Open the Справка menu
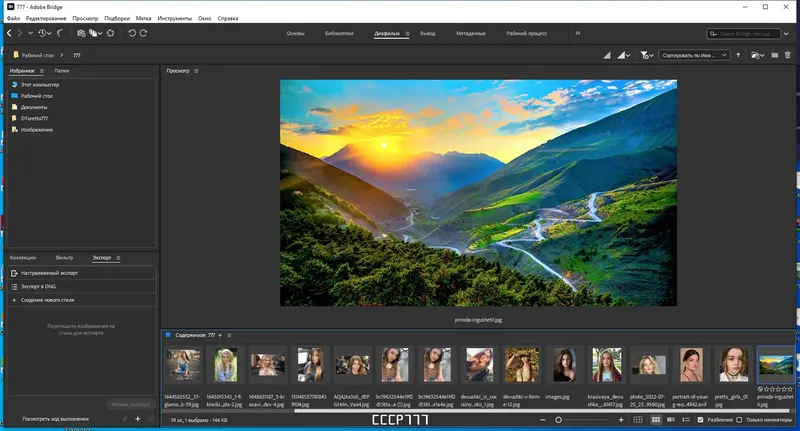800x431 pixels. tap(228, 18)
